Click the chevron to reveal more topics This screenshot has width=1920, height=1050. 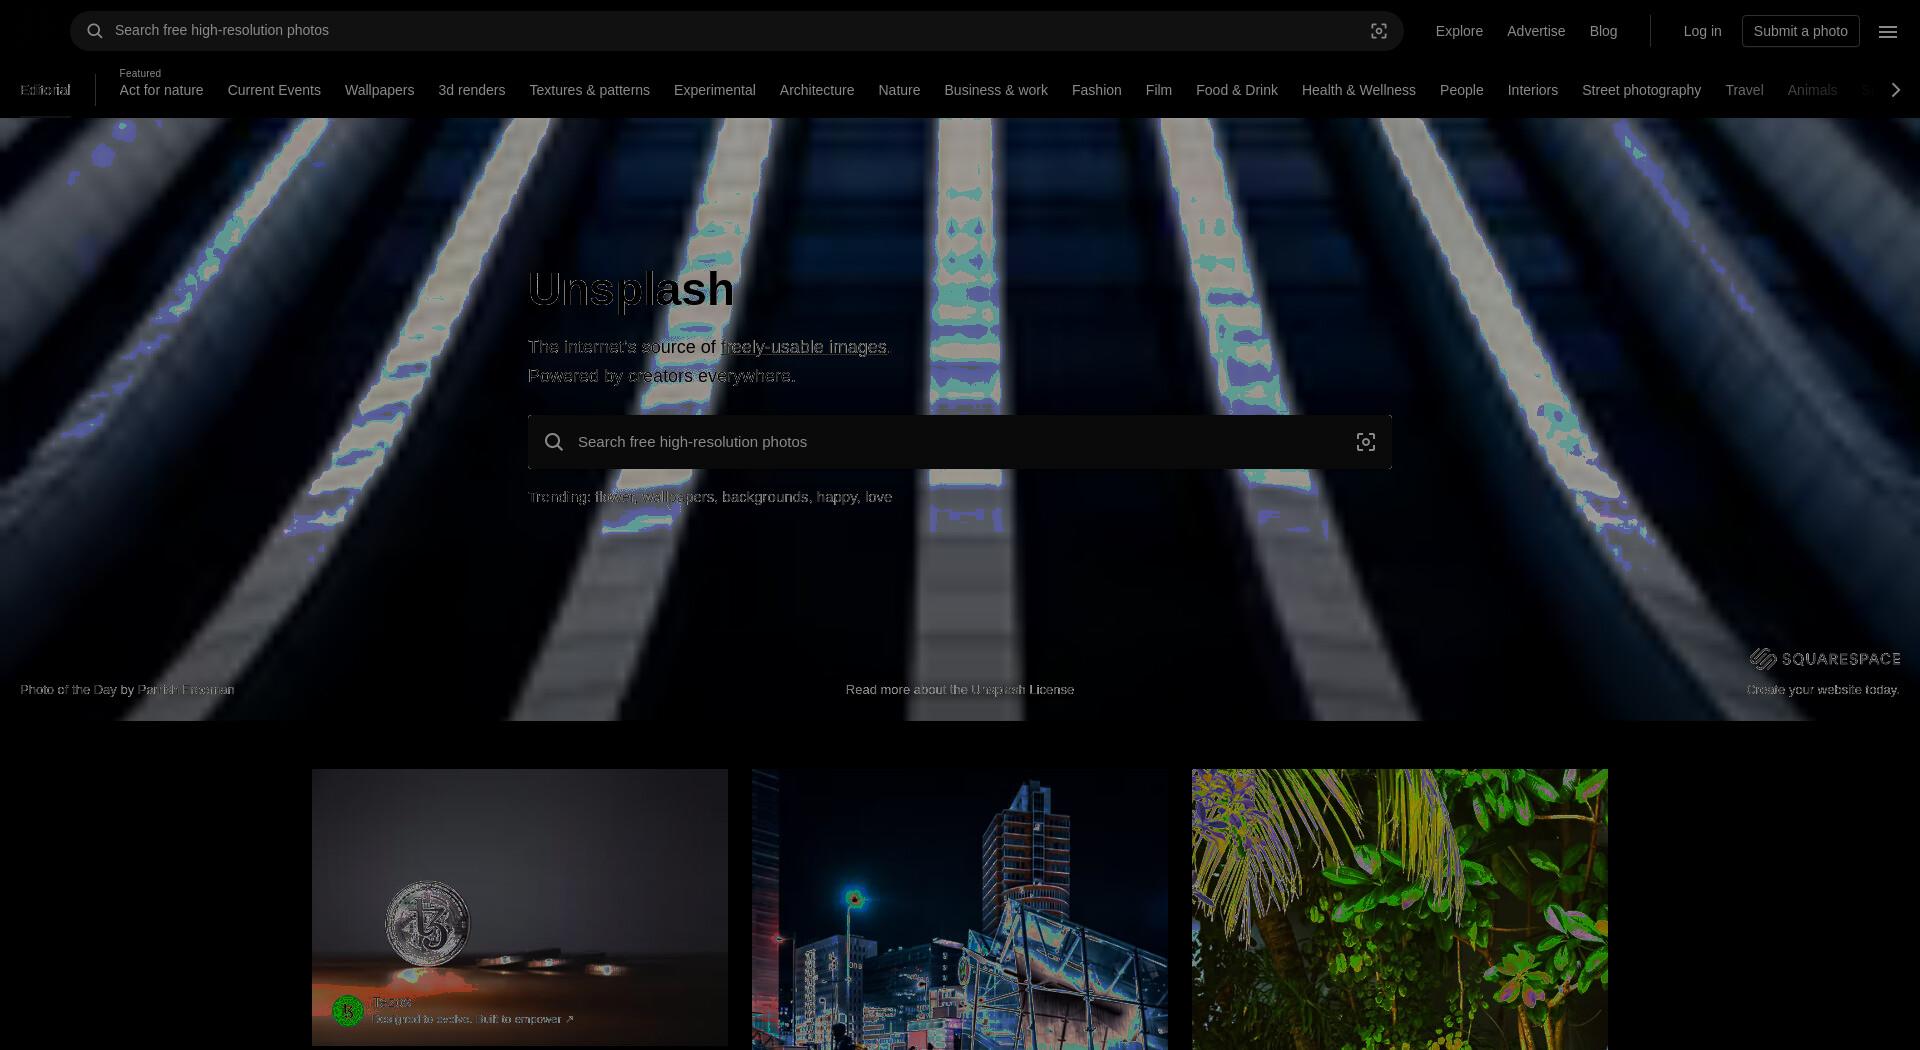1895,90
